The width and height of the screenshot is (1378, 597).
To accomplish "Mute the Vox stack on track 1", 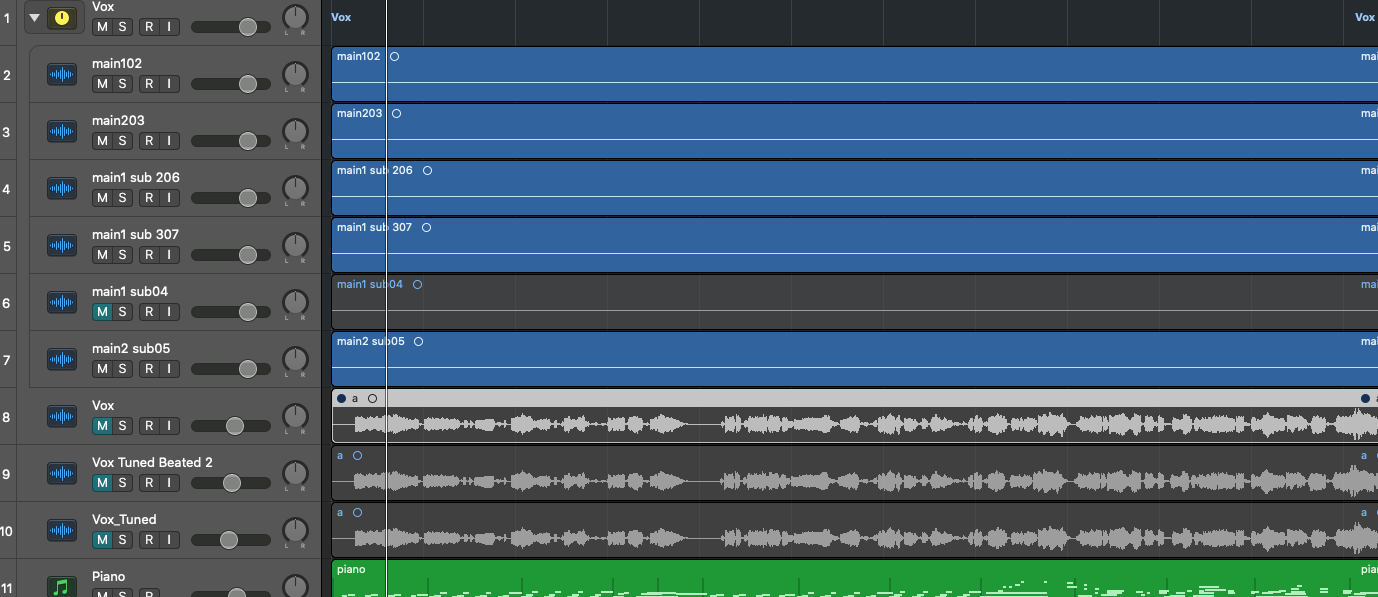I will (101, 27).
